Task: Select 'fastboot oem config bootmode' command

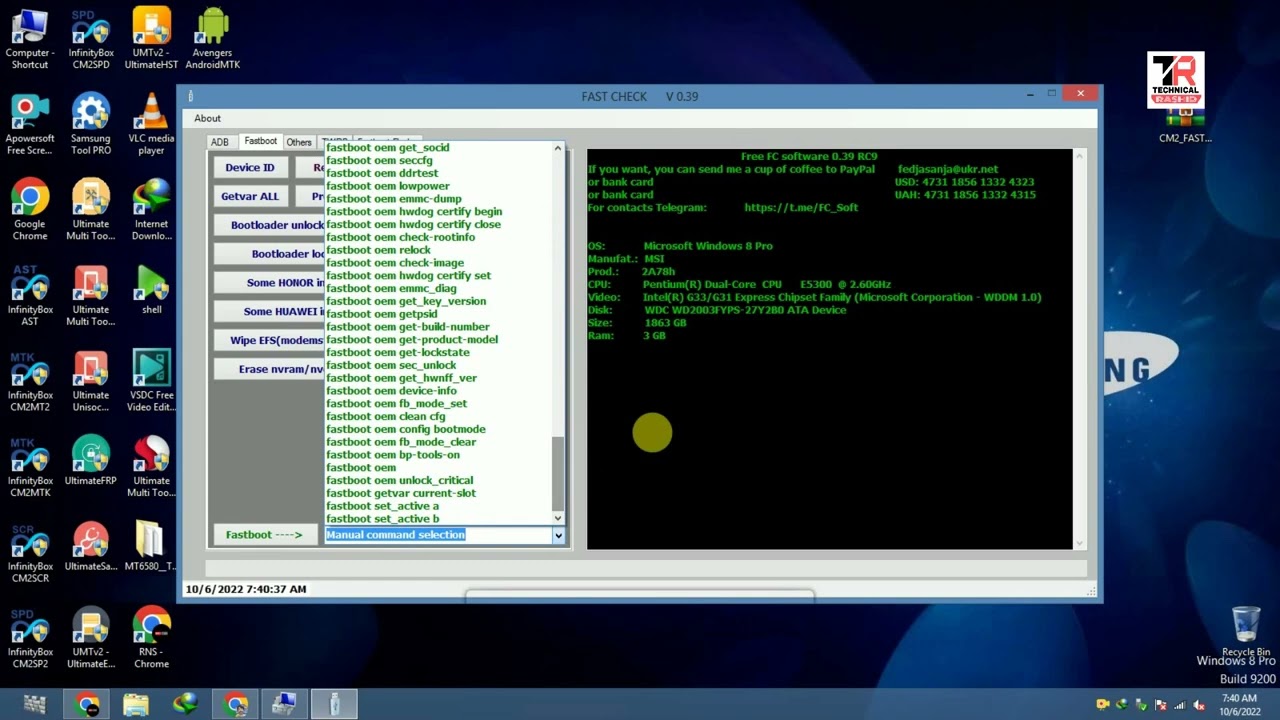Action: pos(405,429)
